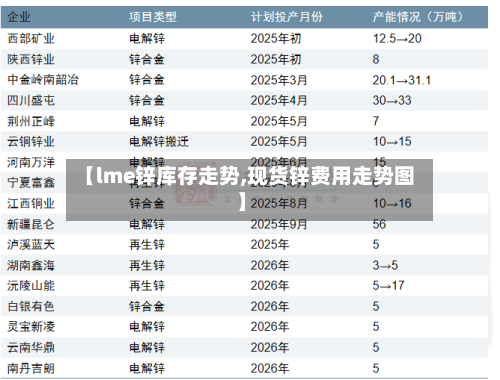Screen dimensions: 500x380
Task: Select 再生锌 in the 泸溪蓝天 row
Action: (x=147, y=245)
